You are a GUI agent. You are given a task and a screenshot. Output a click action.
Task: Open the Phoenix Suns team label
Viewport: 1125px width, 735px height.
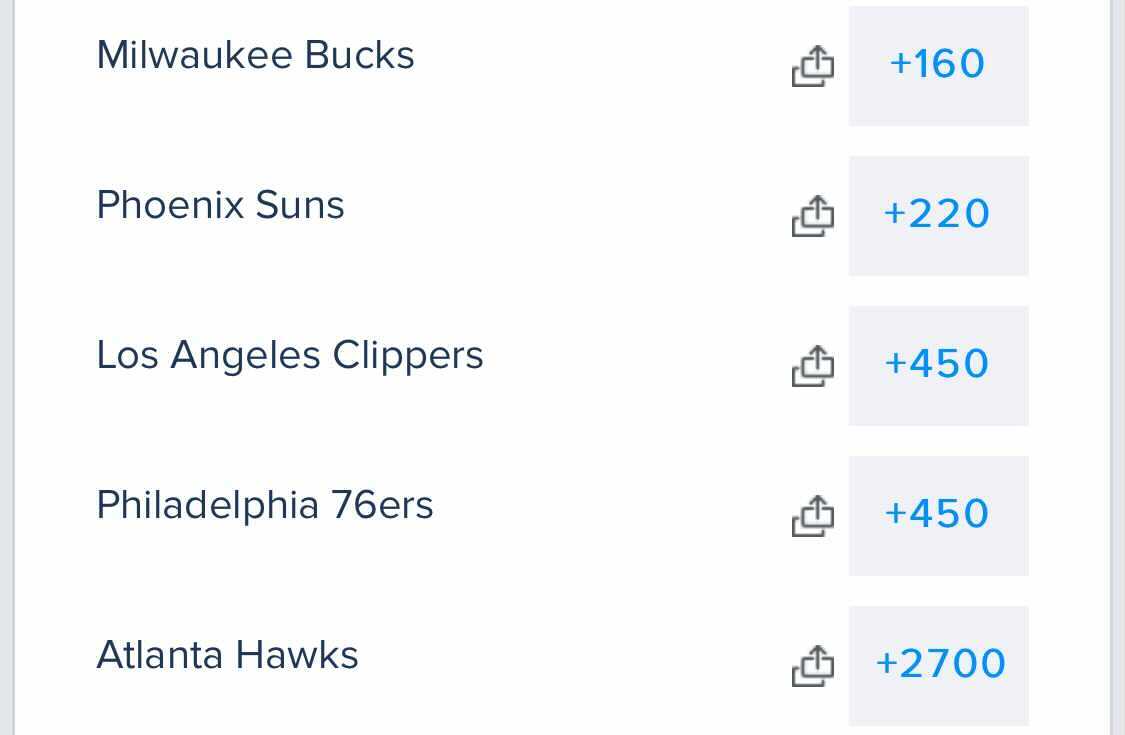coord(220,205)
